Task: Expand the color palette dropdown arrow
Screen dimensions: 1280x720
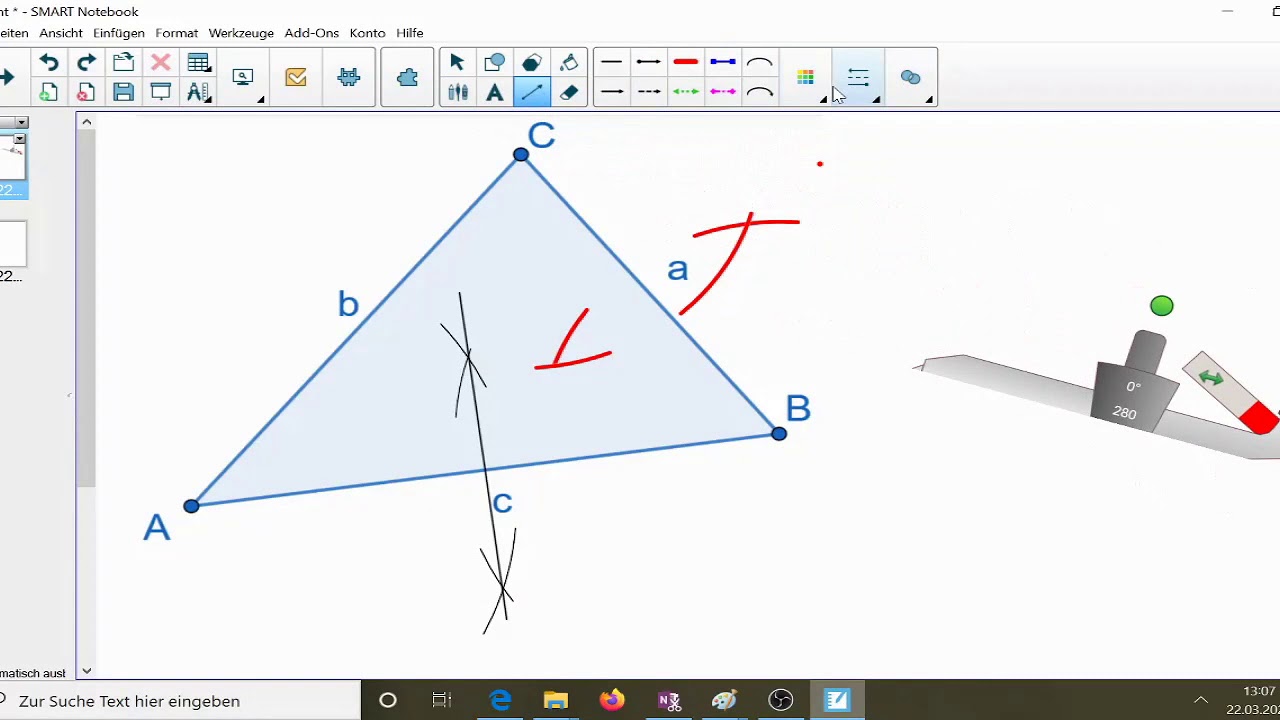Action: pos(824,99)
